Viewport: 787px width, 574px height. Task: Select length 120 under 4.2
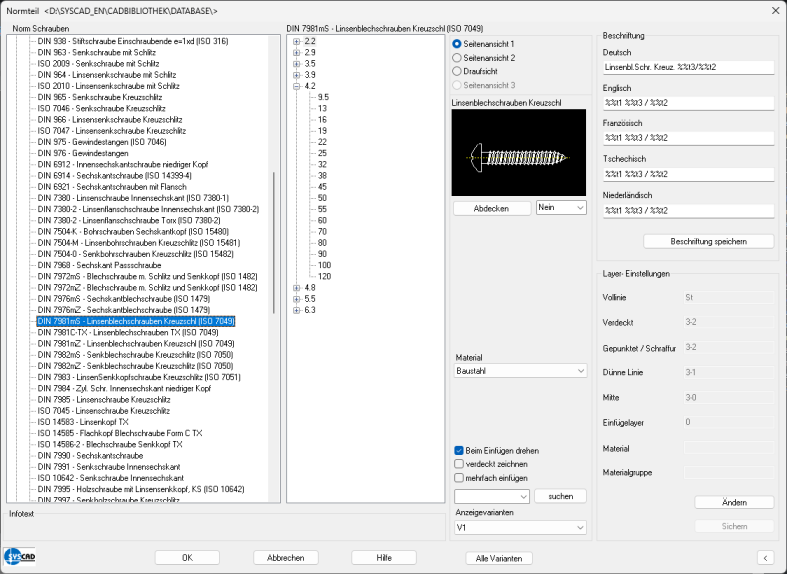click(x=324, y=276)
